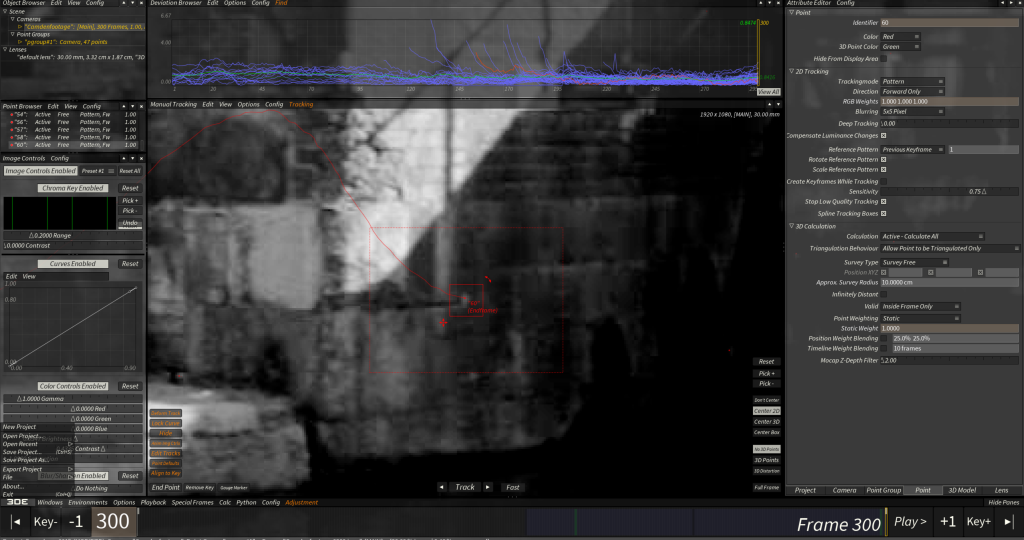1024x540 pixels.
Task: Open the Color dropdown showing Red
Action: (901, 37)
